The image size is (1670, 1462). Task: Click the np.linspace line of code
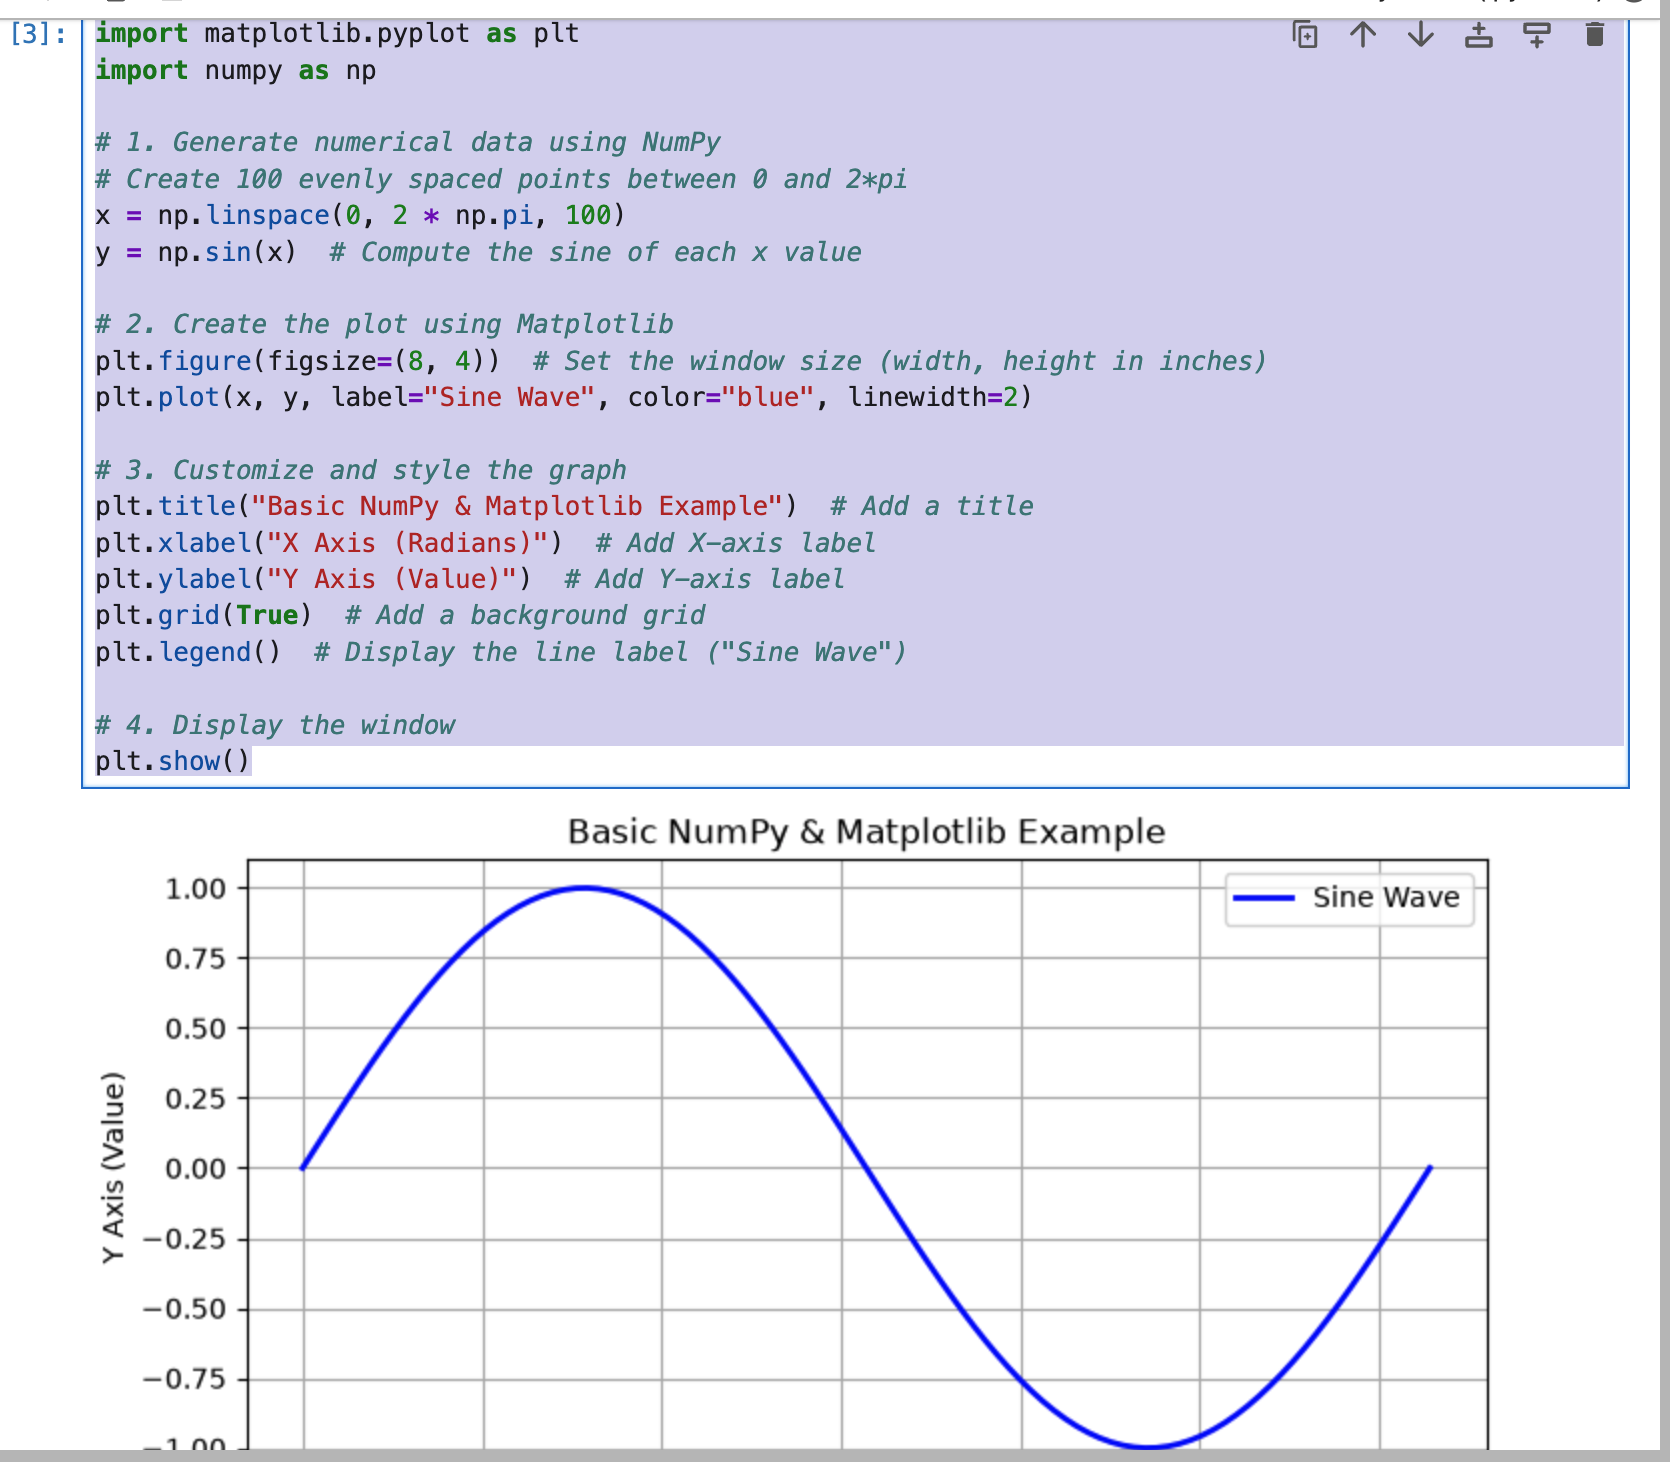pyautogui.click(x=360, y=216)
